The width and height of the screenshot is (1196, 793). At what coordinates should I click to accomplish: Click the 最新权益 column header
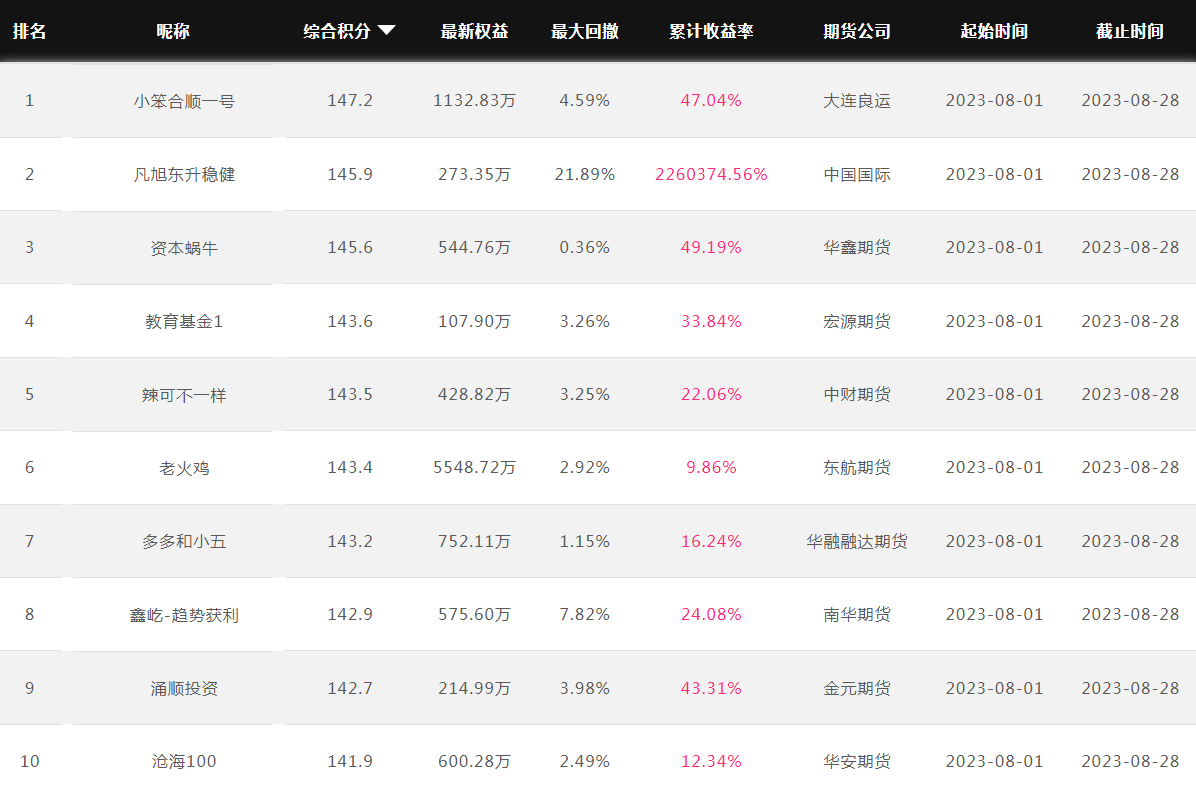click(x=474, y=31)
